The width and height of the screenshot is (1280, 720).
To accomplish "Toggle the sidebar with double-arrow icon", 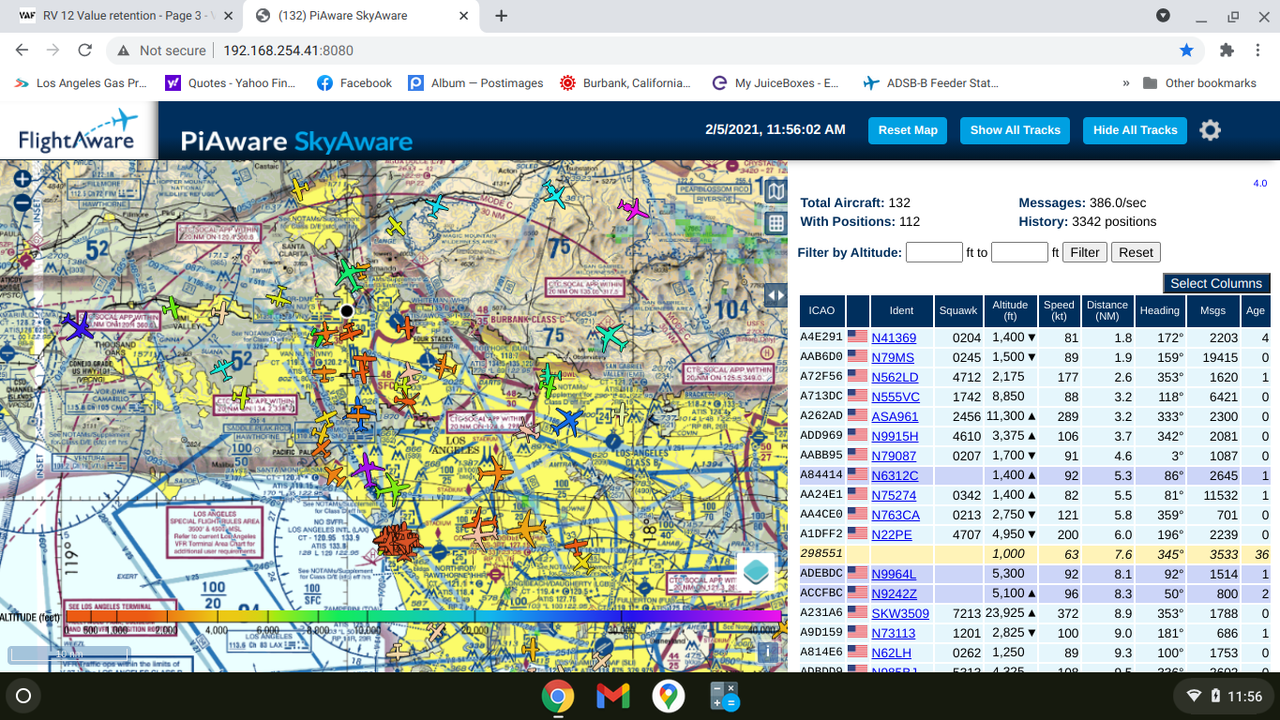I will click(x=775, y=295).
